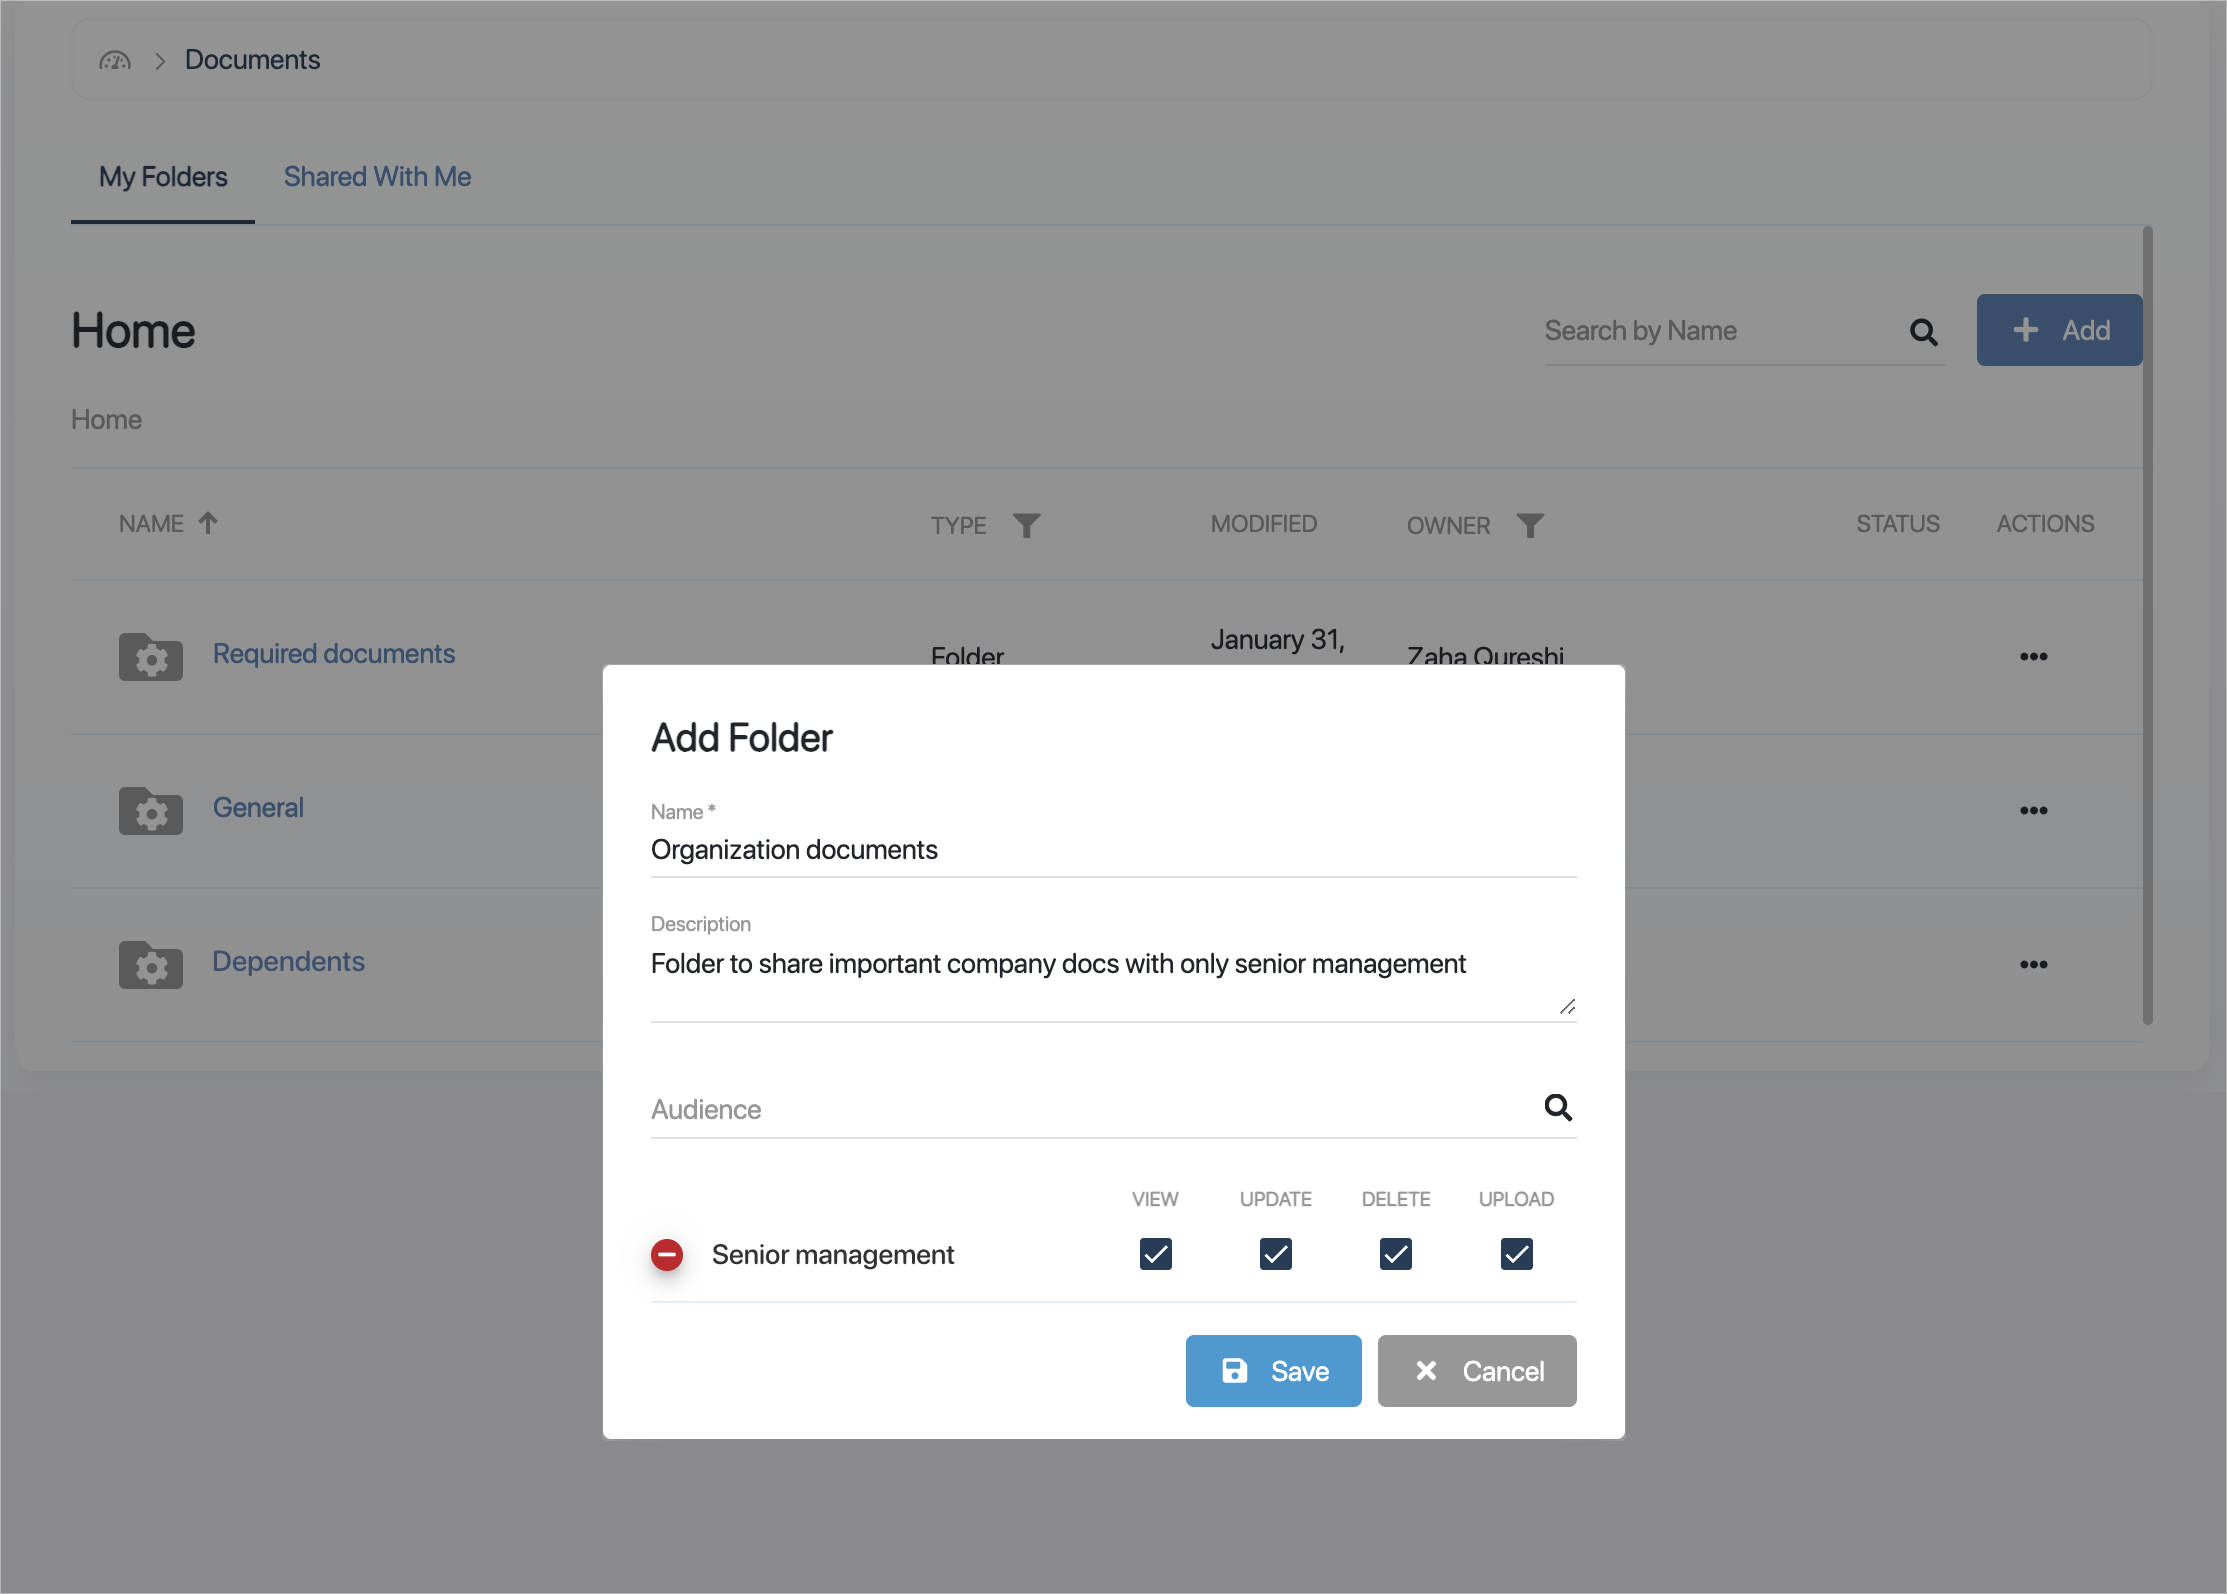
Task: Click the dashboard home icon in breadcrumb
Action: tap(115, 61)
